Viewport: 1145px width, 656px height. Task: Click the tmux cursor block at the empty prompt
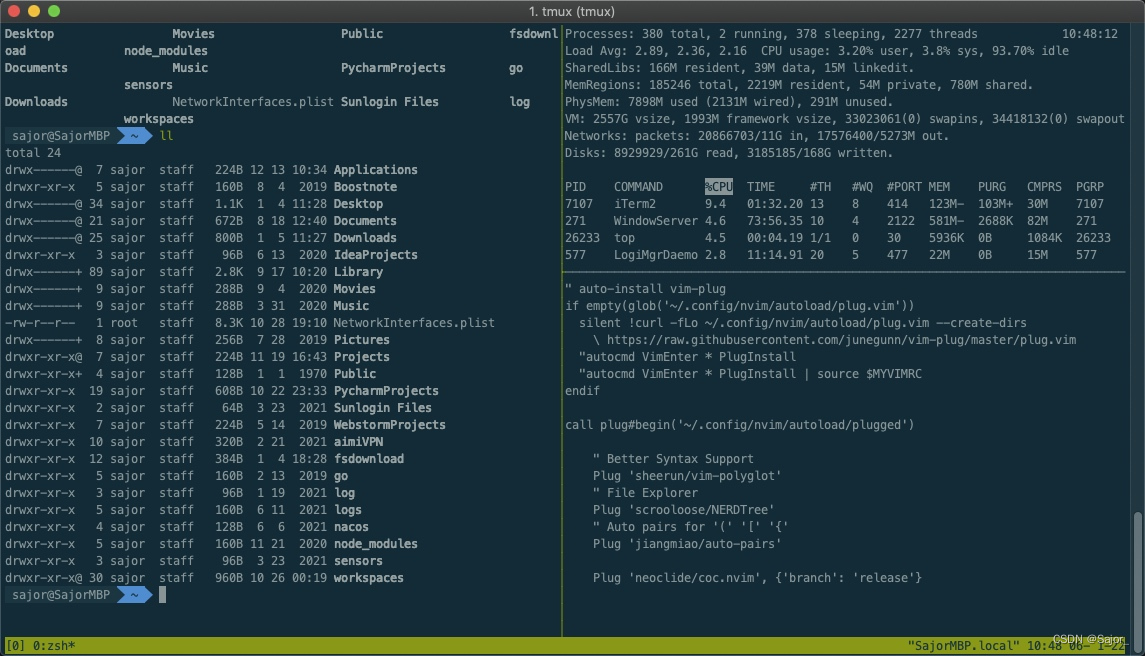click(x=162, y=594)
